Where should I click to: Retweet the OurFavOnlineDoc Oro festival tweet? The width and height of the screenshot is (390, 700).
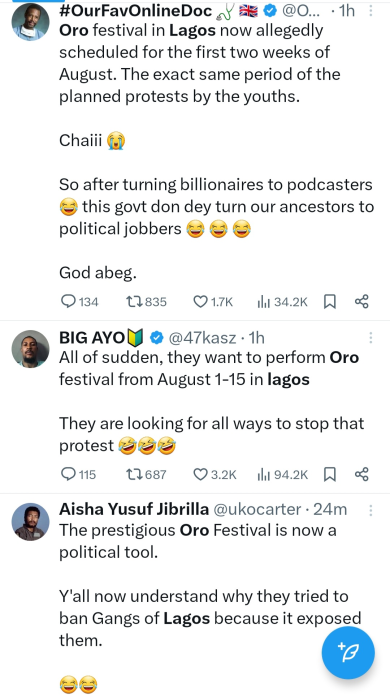(146, 302)
